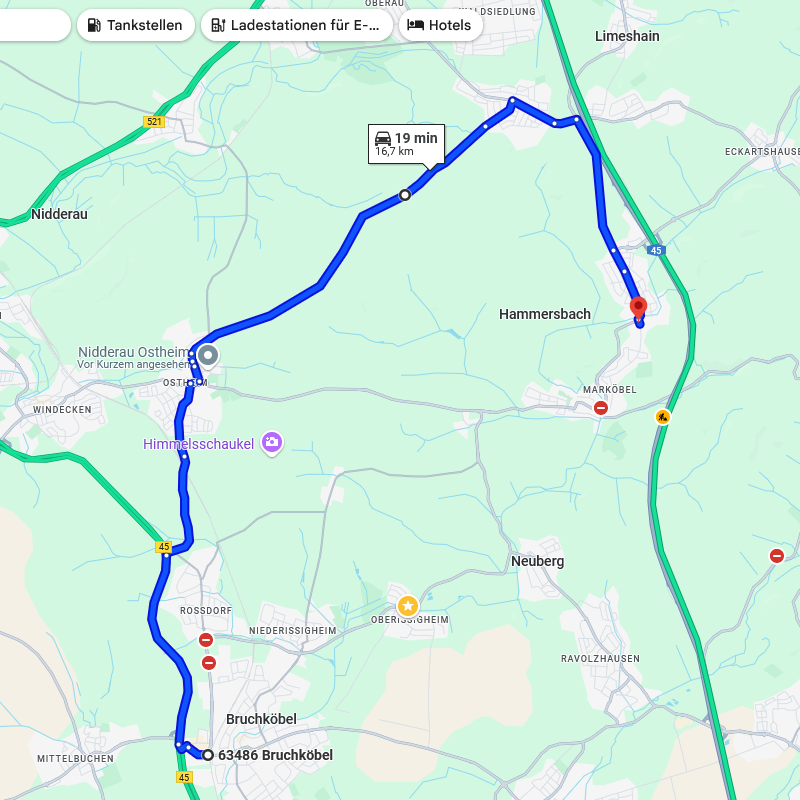Click the gray Nidderau Ostheim location pin
The width and height of the screenshot is (800, 800).
pos(208,356)
